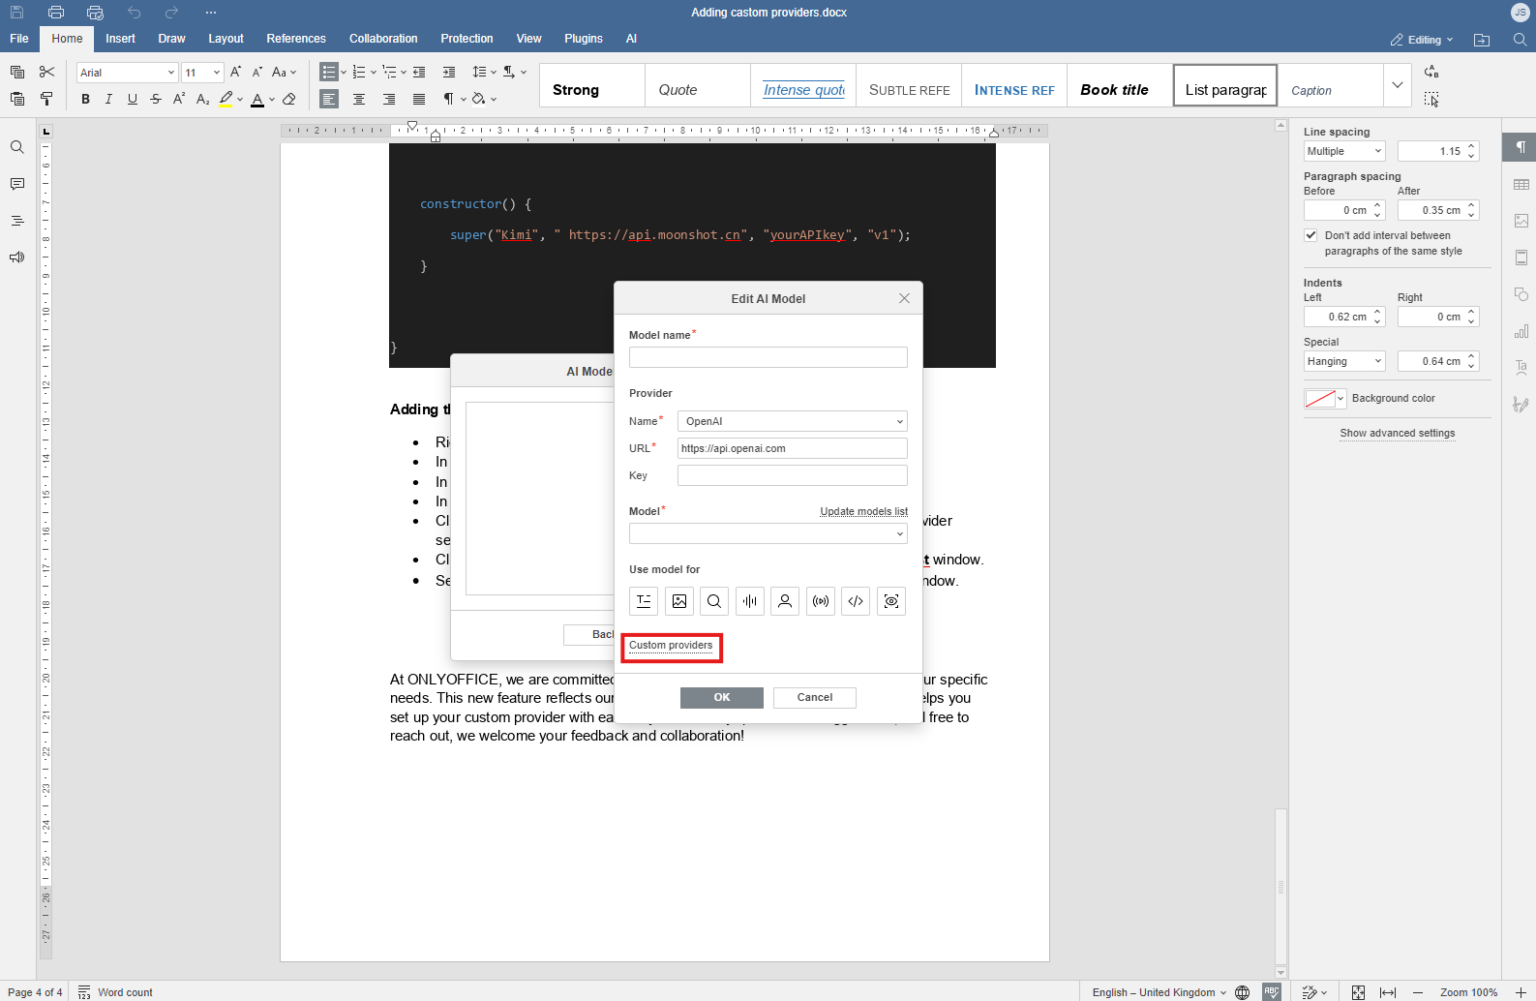Click the Model name input field
1536x1001 pixels.
[768, 357]
